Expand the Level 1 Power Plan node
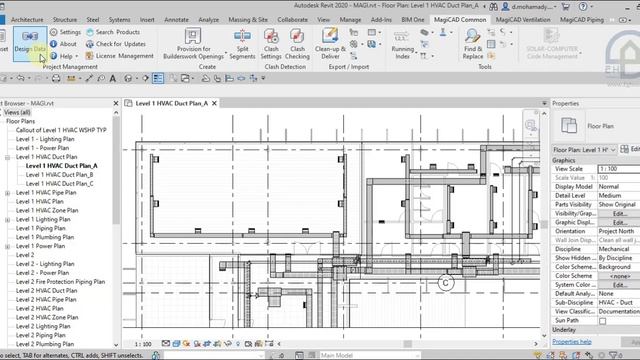This screenshot has width=640, height=360. click(7, 247)
